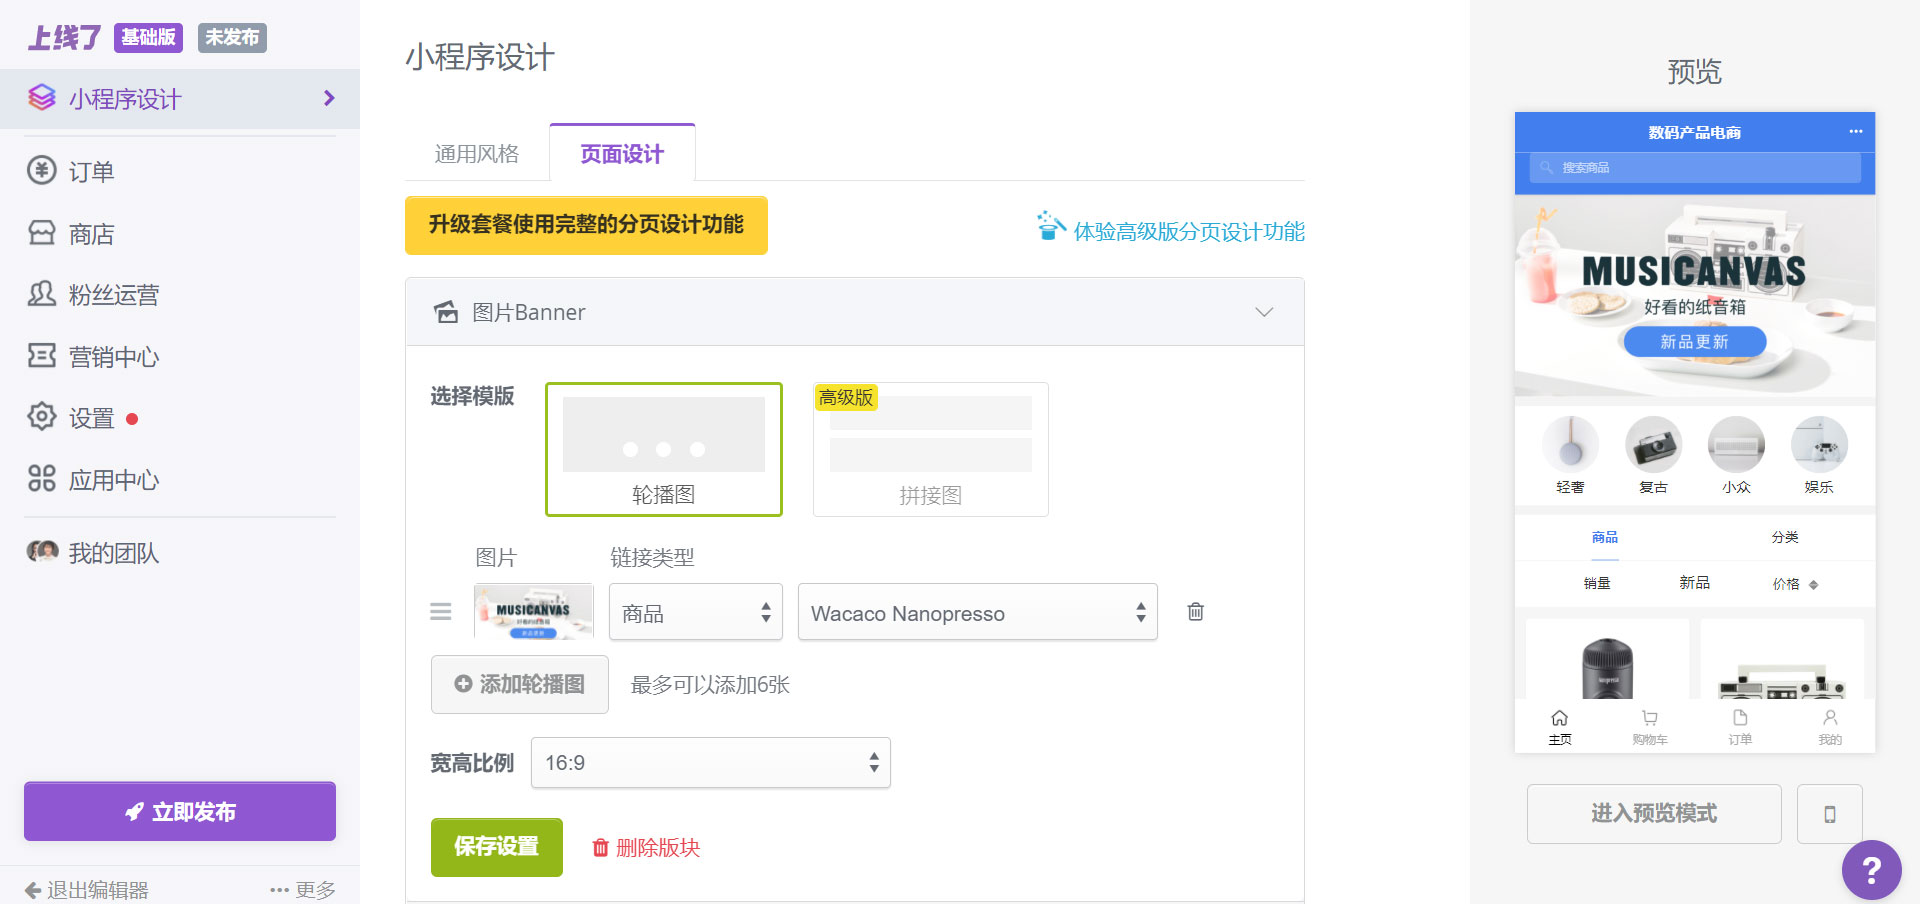Switch to the 通用风格 tab
Image resolution: width=1920 pixels, height=904 pixels.
click(x=477, y=152)
